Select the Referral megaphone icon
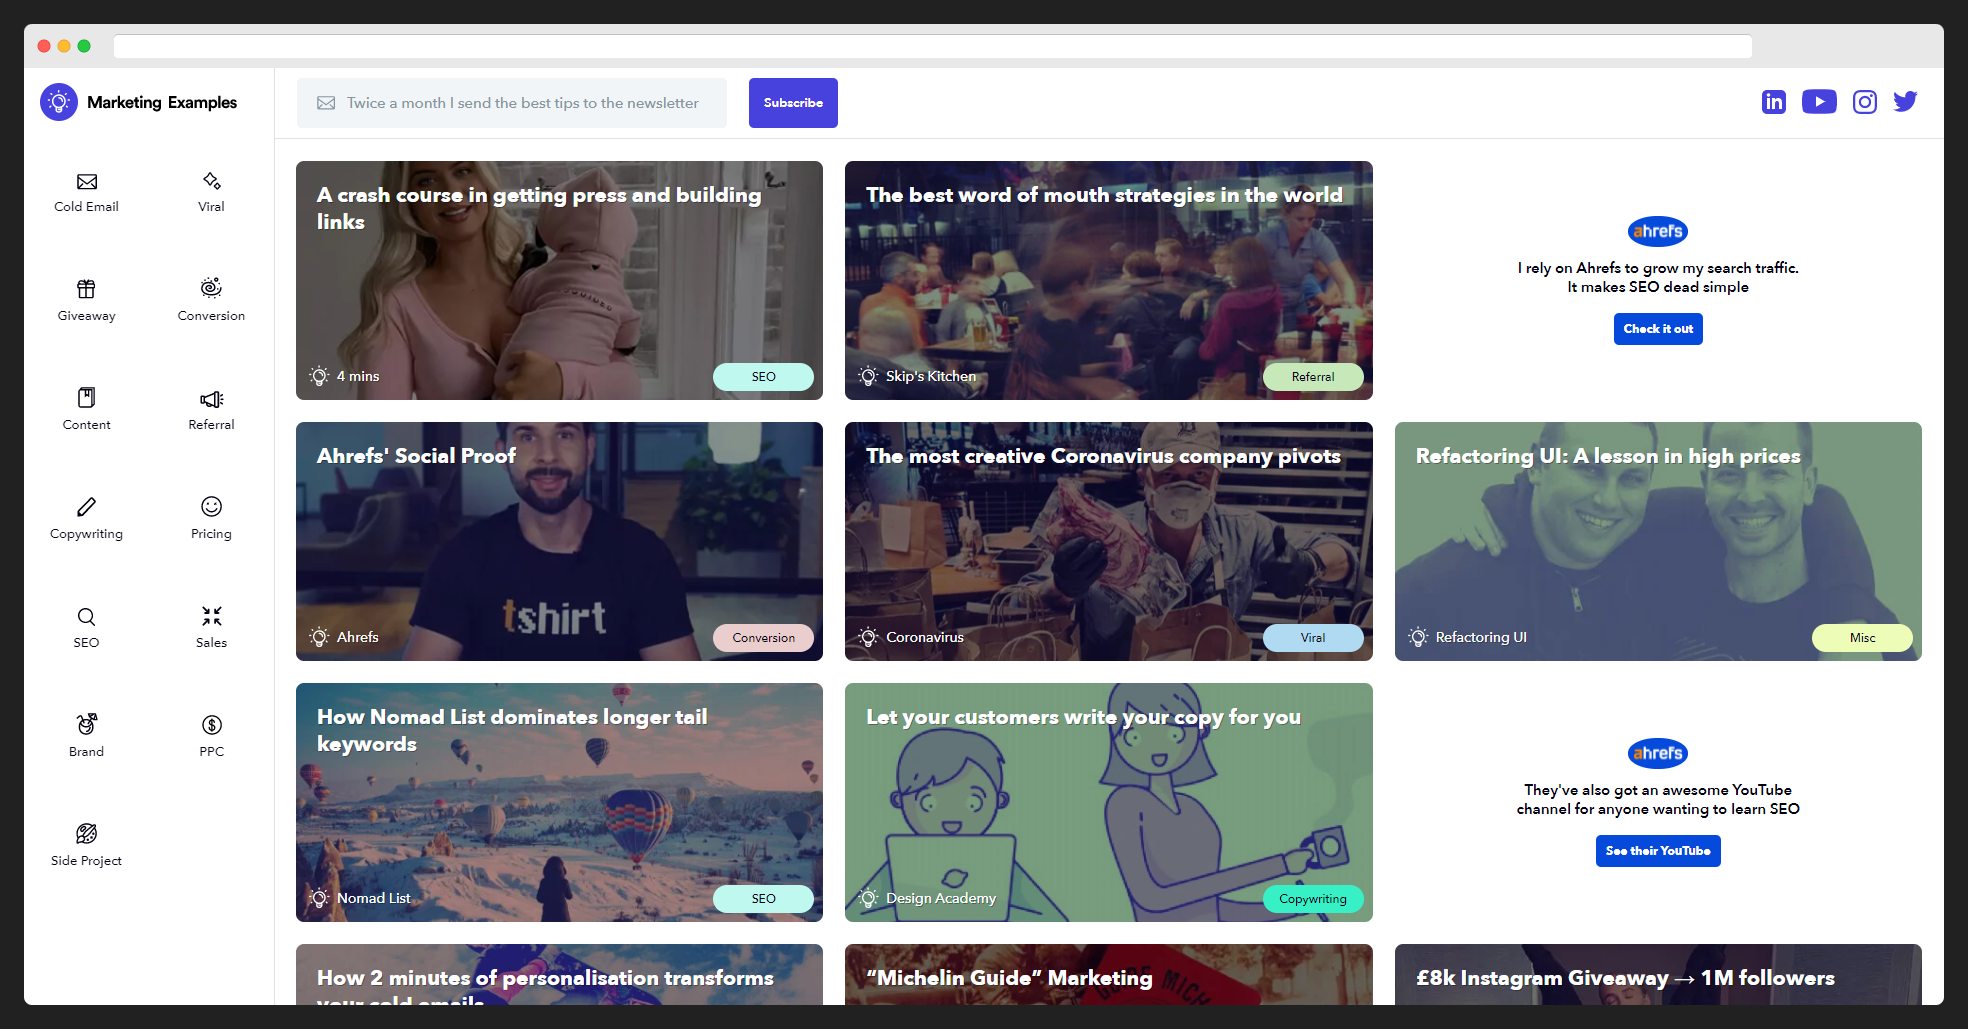 click(x=211, y=399)
